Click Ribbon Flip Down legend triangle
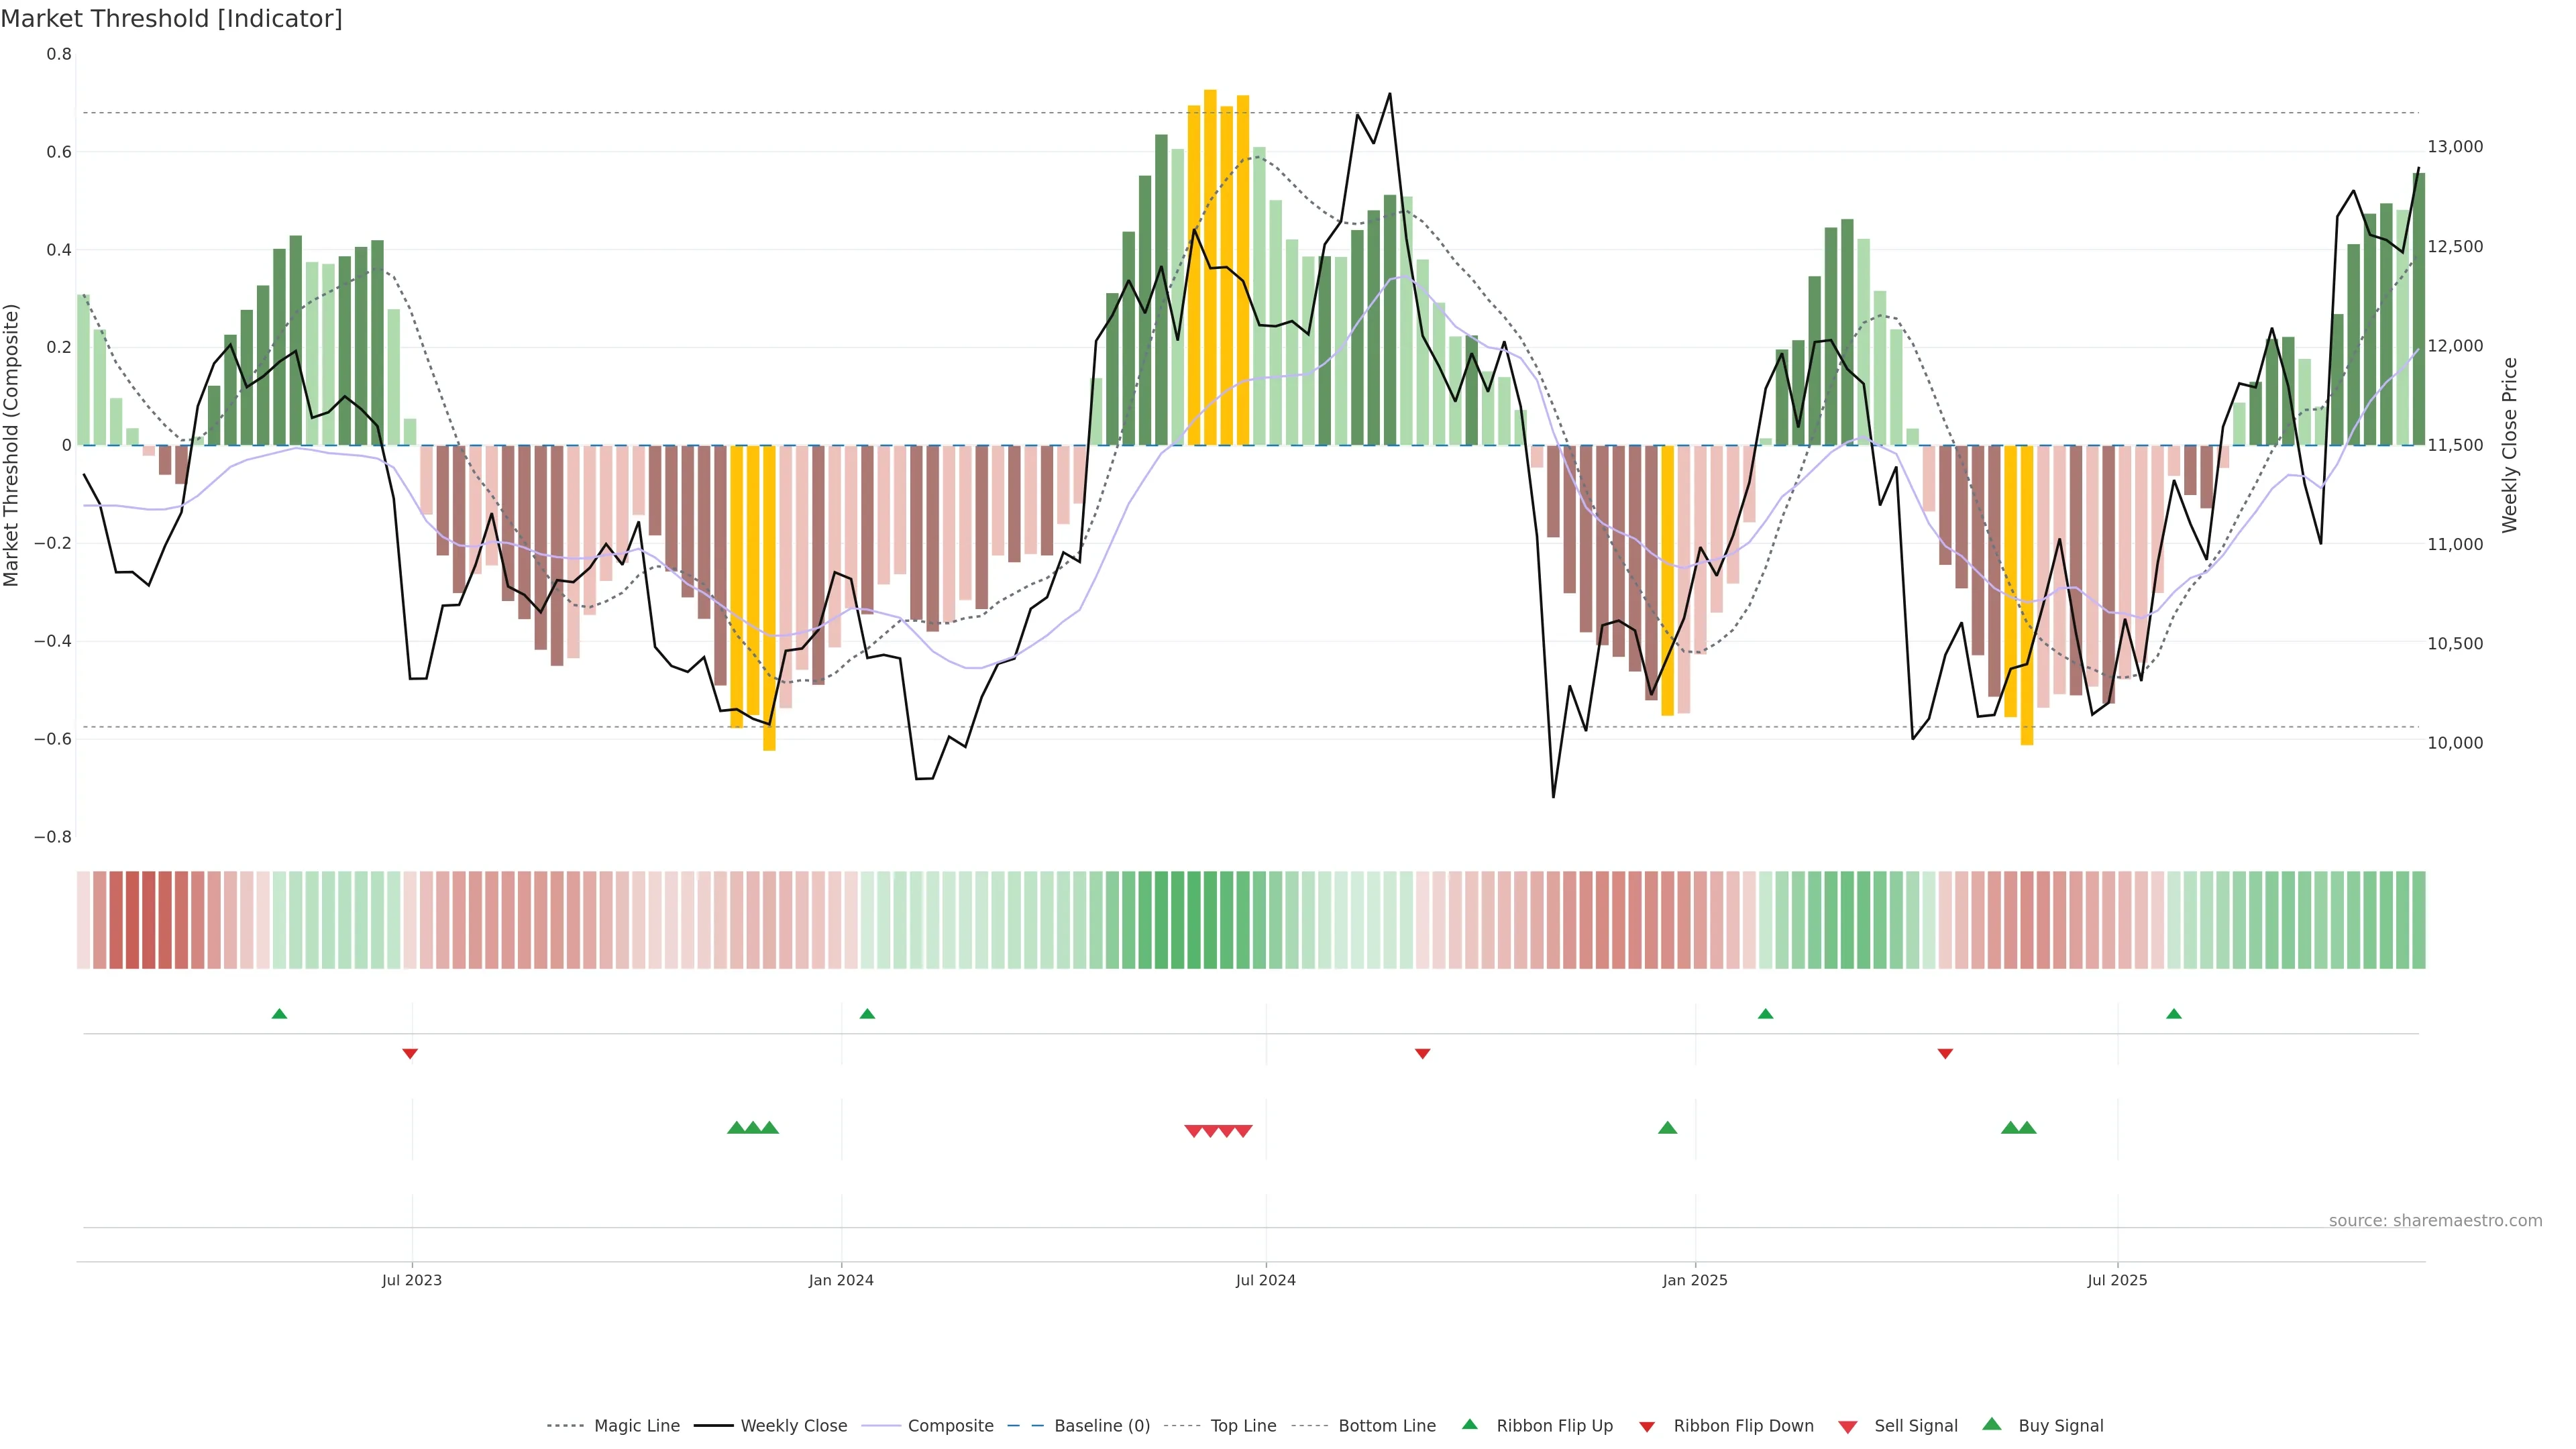2576x1449 pixels. coord(1647,1427)
